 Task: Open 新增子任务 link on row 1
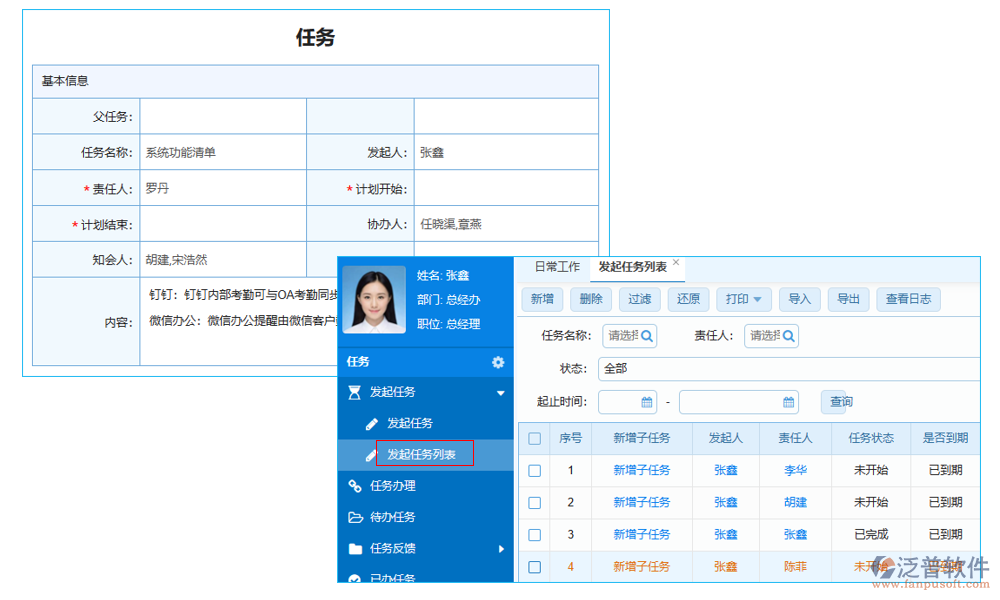pos(642,470)
